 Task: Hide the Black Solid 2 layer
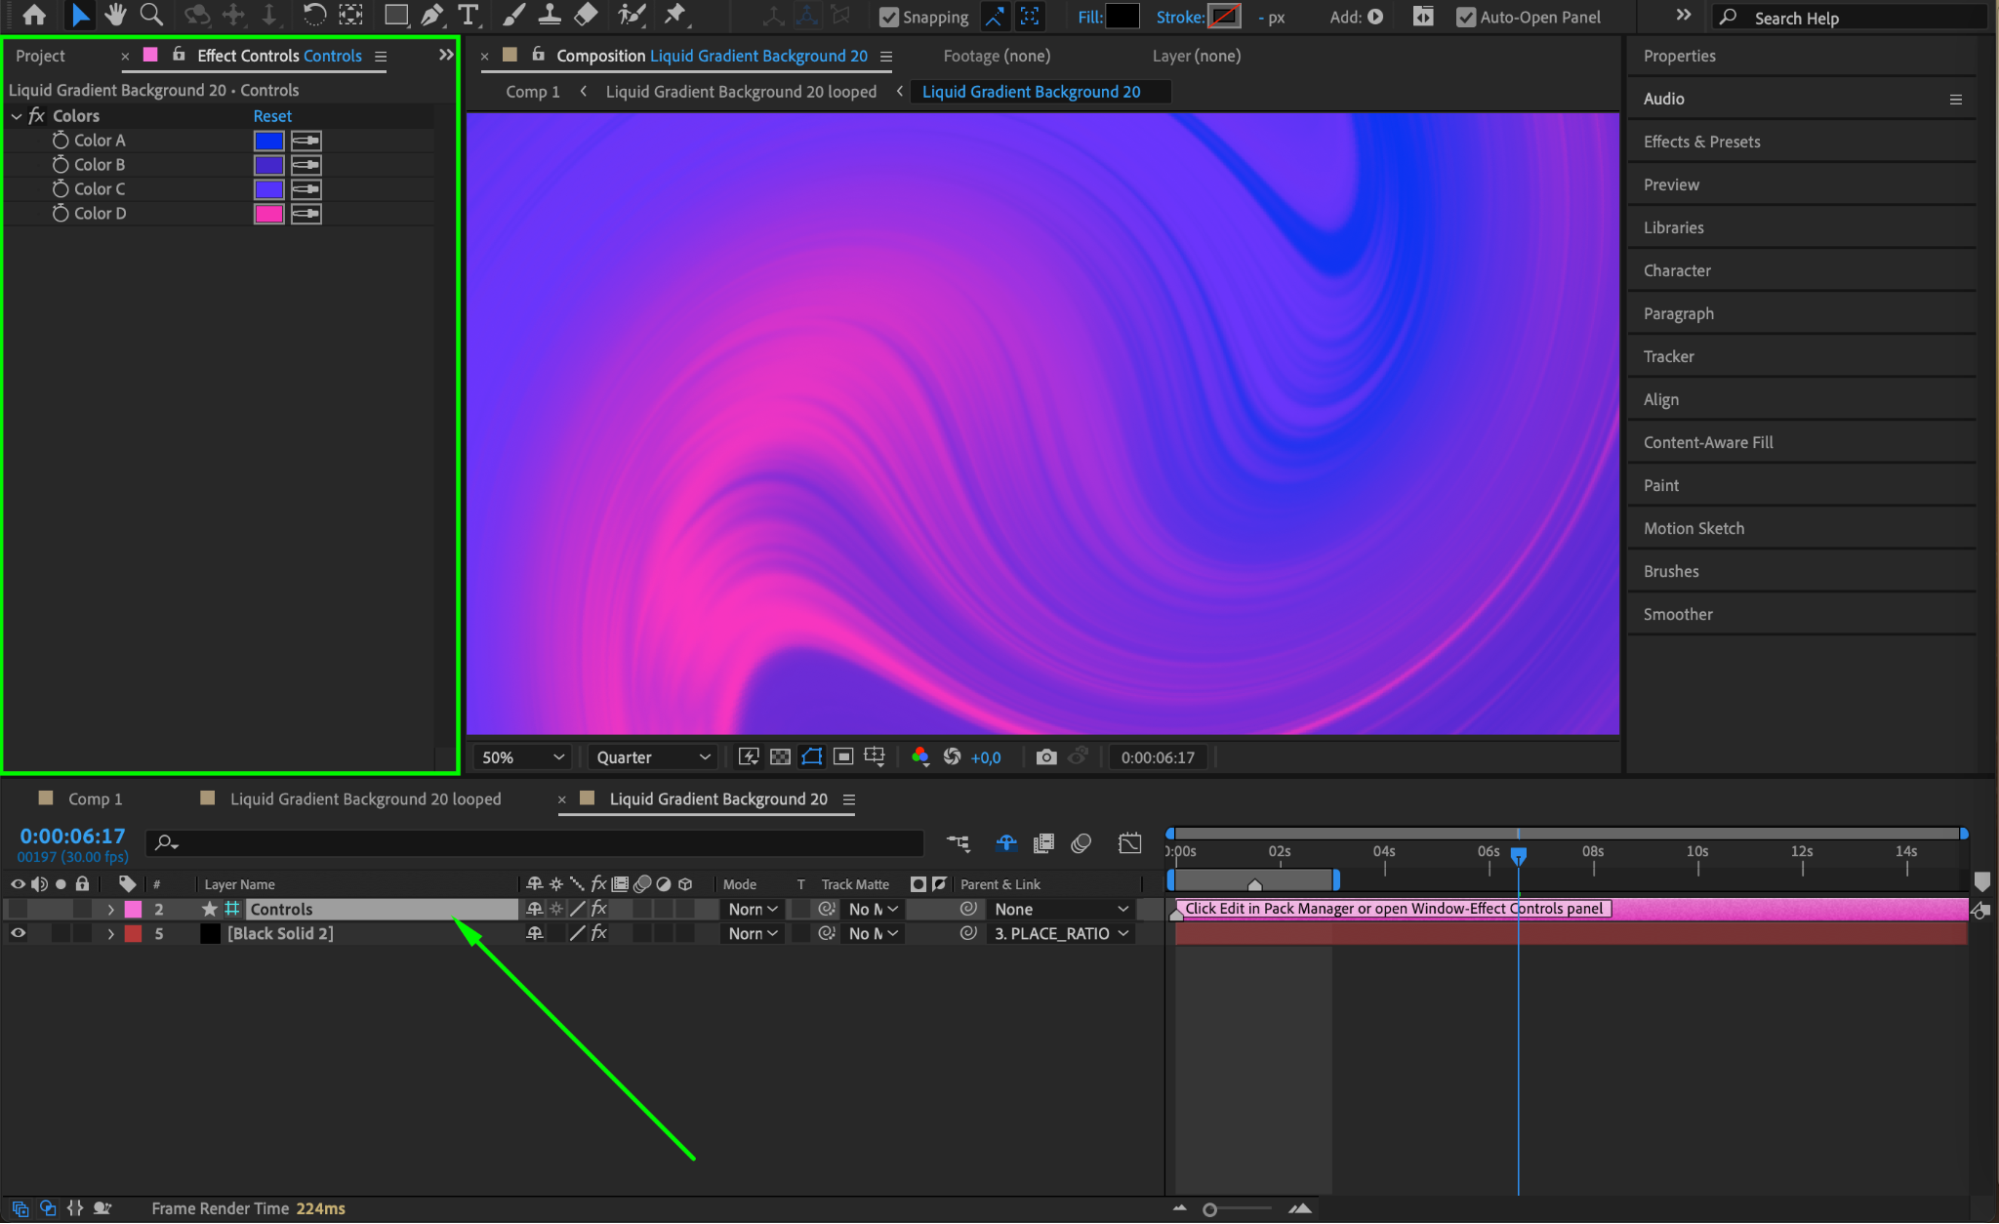click(x=18, y=933)
